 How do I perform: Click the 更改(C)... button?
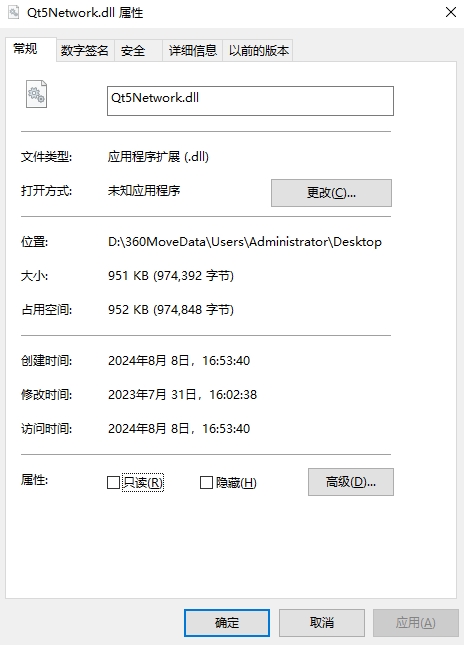tap(331, 193)
